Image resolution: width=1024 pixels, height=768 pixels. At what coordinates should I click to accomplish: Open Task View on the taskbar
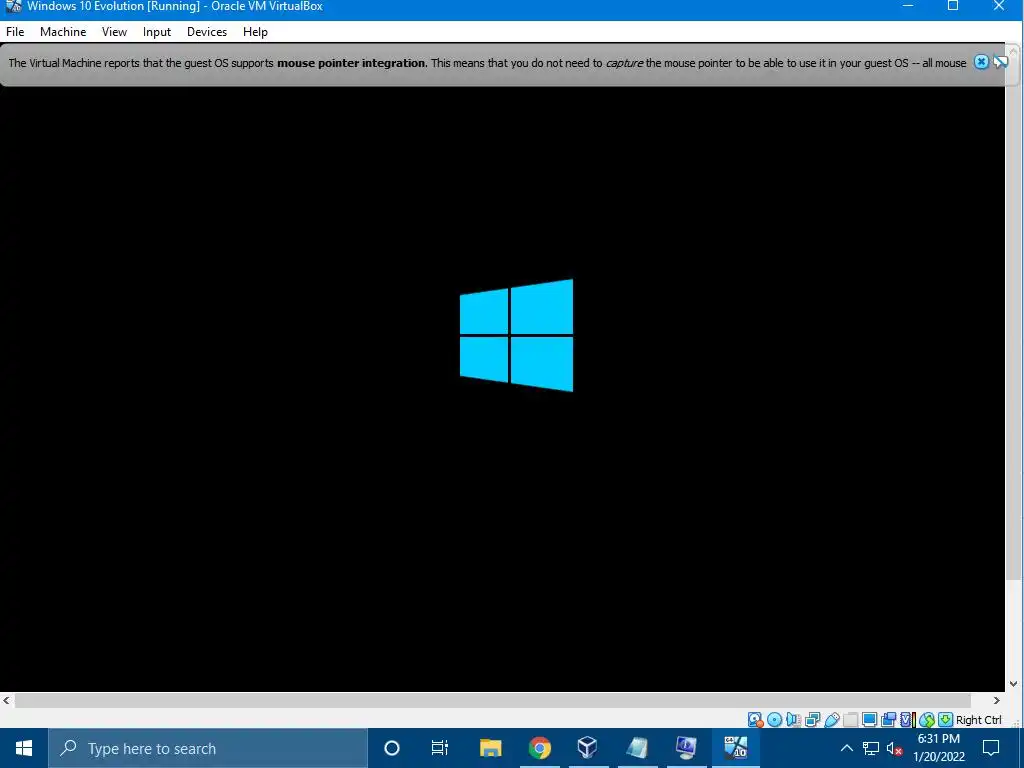point(440,748)
